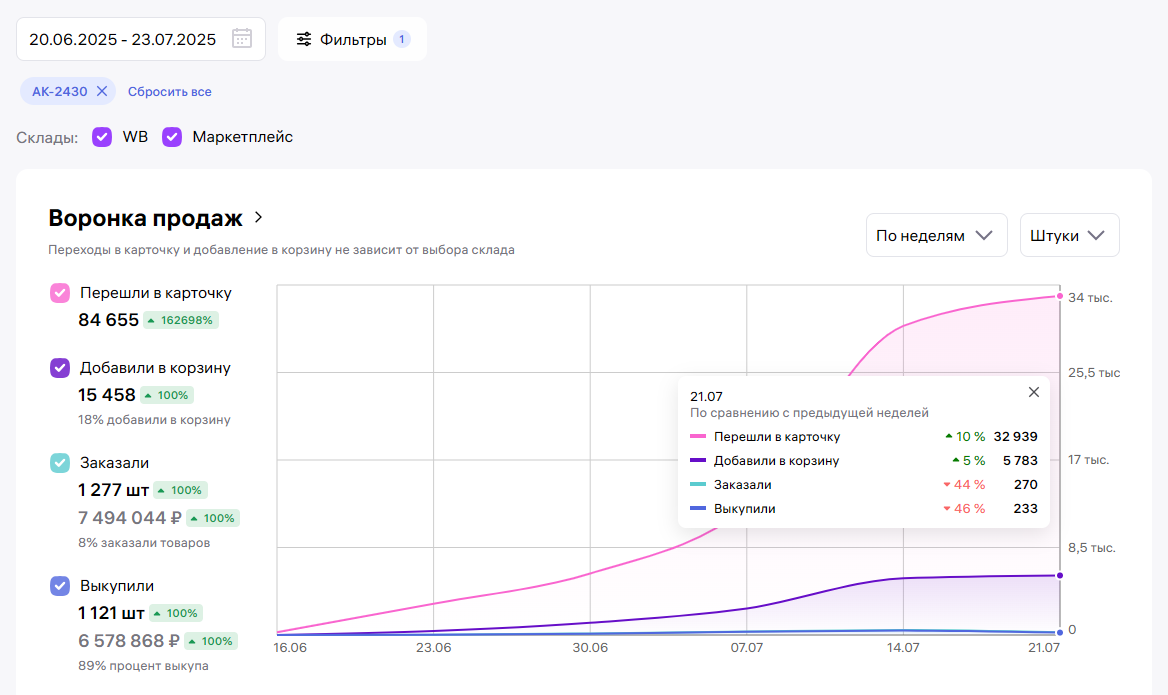Remove the AK-2430 filter chip
This screenshot has height=695, width=1168.
pyautogui.click(x=102, y=91)
